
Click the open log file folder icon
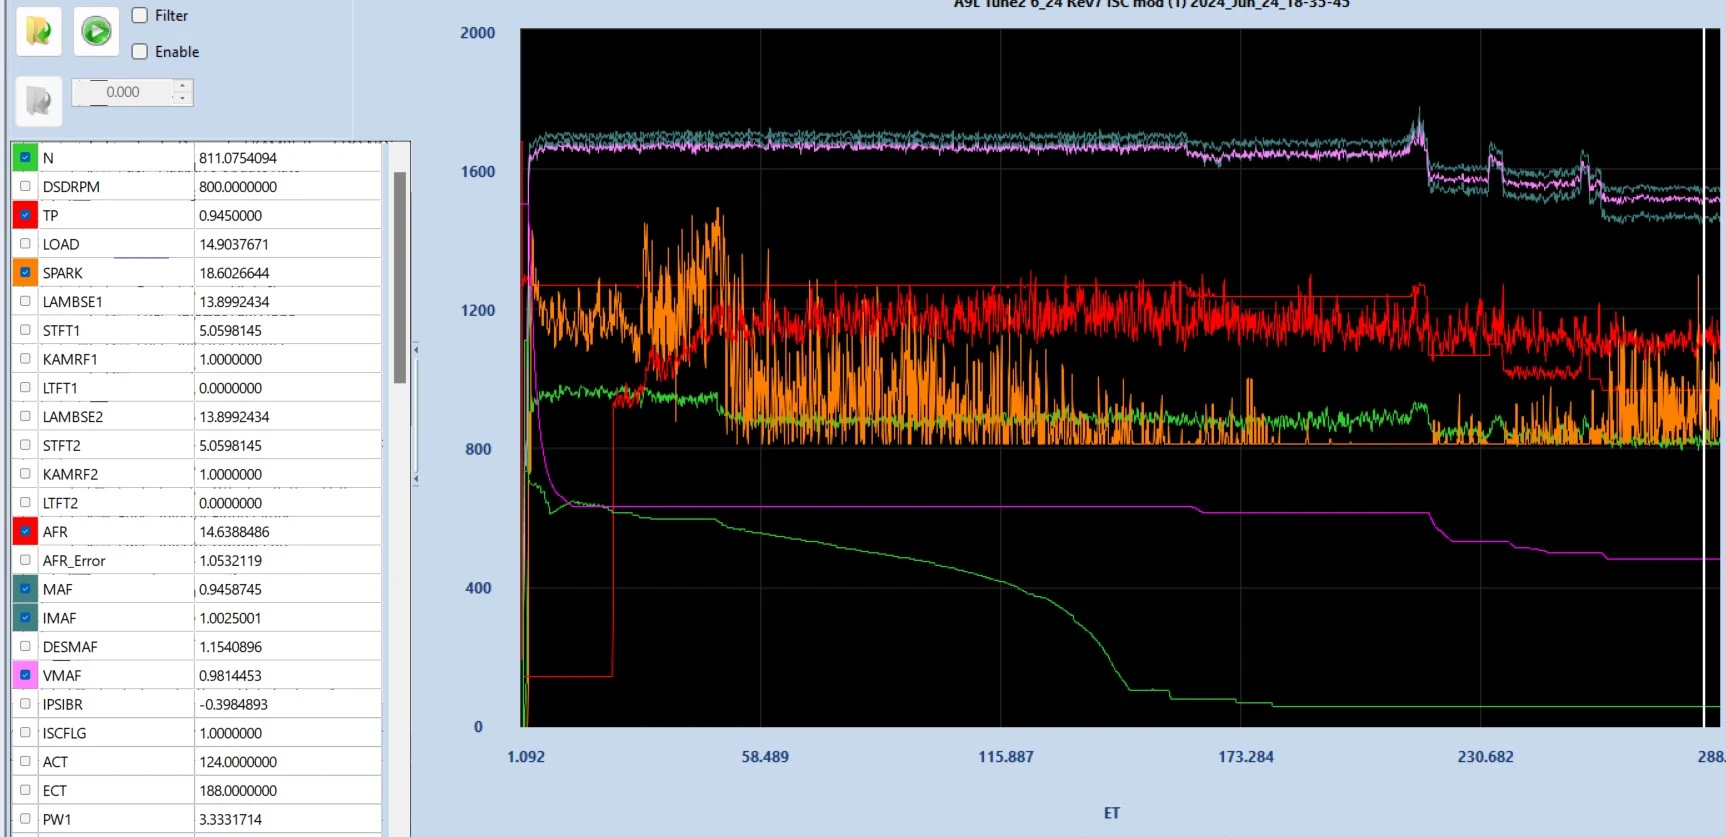tap(39, 31)
